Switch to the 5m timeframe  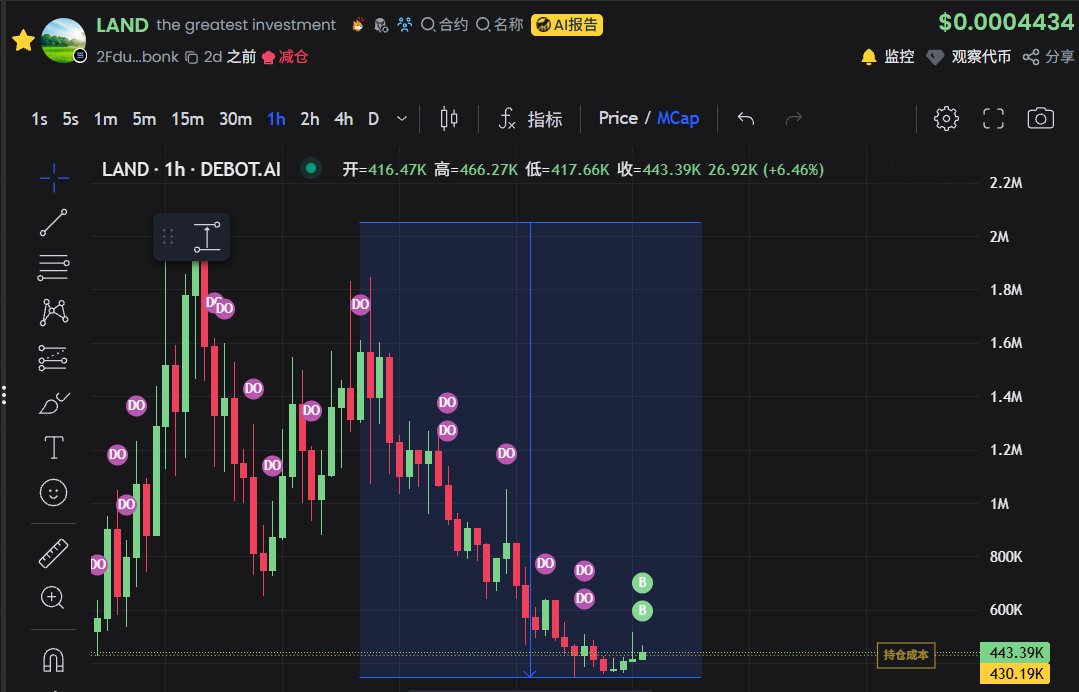144,119
